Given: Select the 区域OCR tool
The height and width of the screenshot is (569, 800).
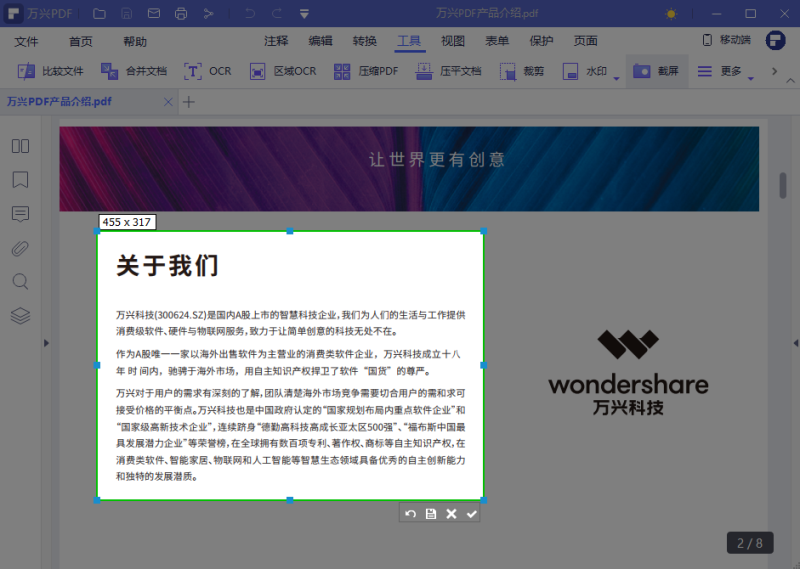Looking at the screenshot, I should pos(283,71).
